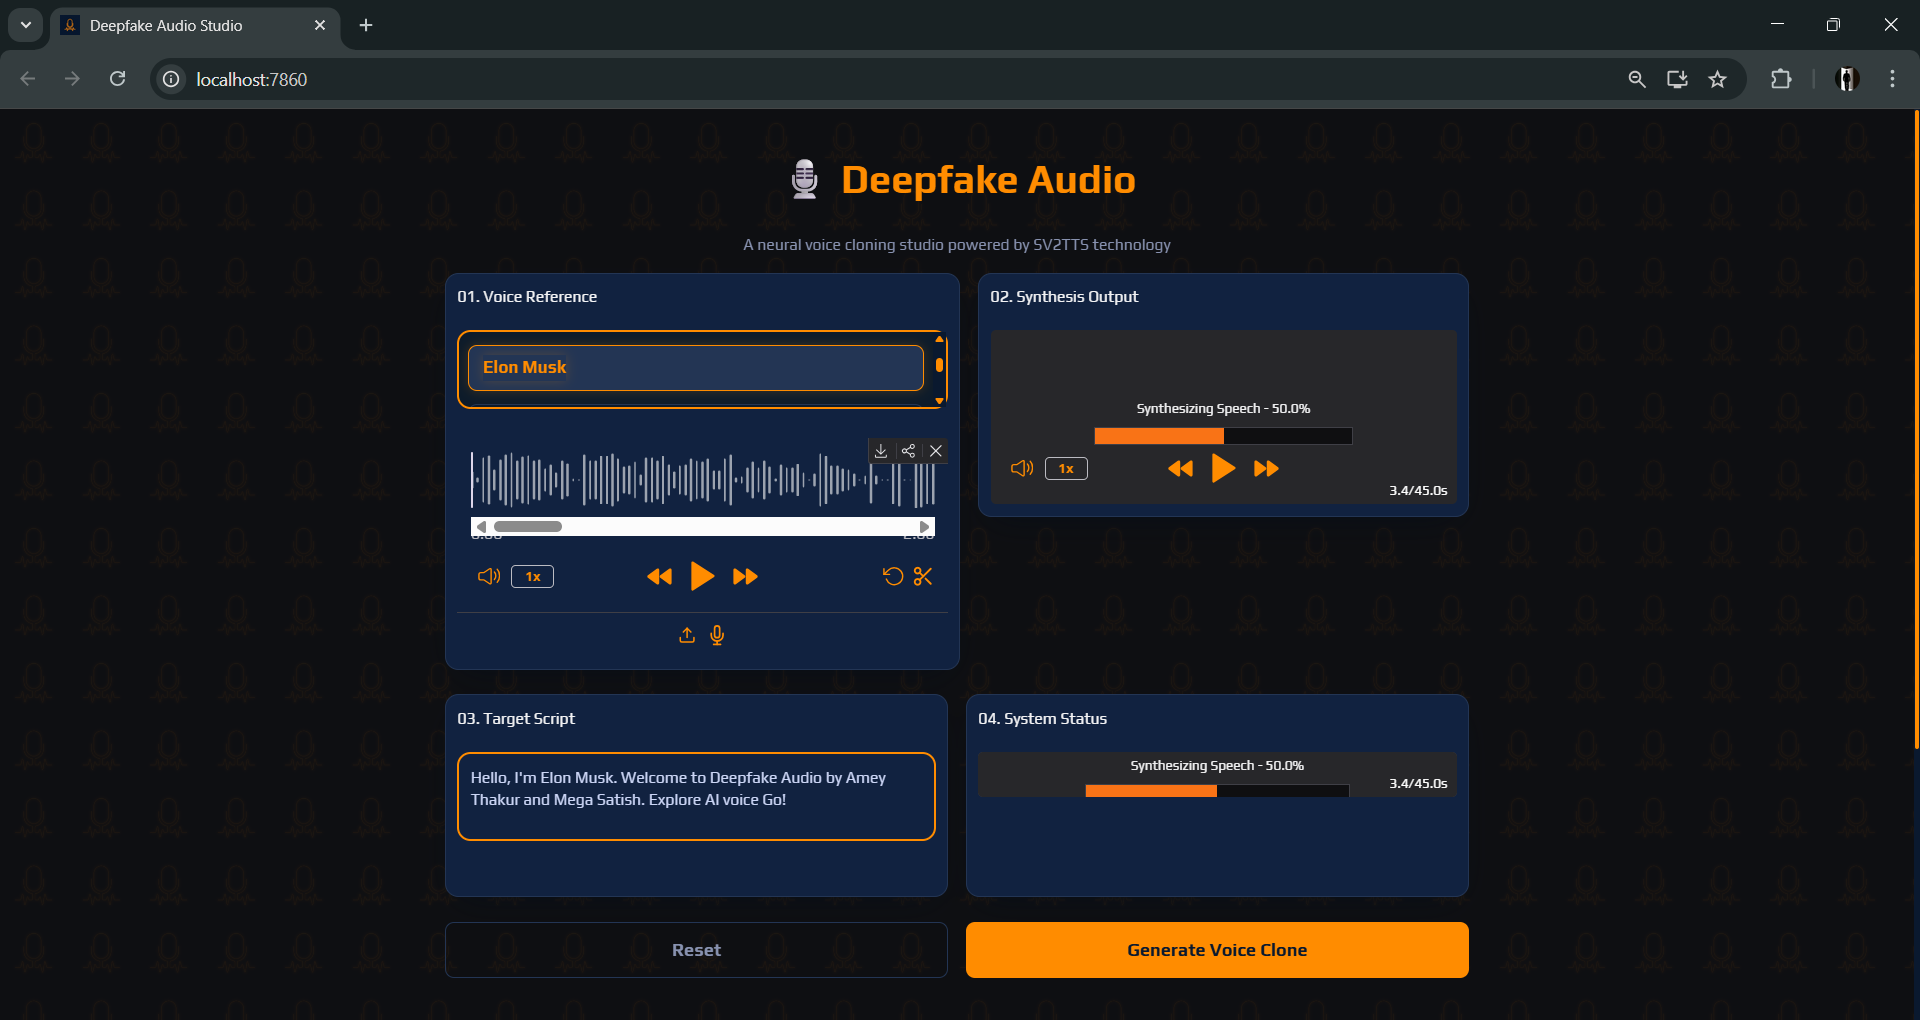Open the browser extensions menu
The image size is (1920, 1020).
tap(1781, 79)
